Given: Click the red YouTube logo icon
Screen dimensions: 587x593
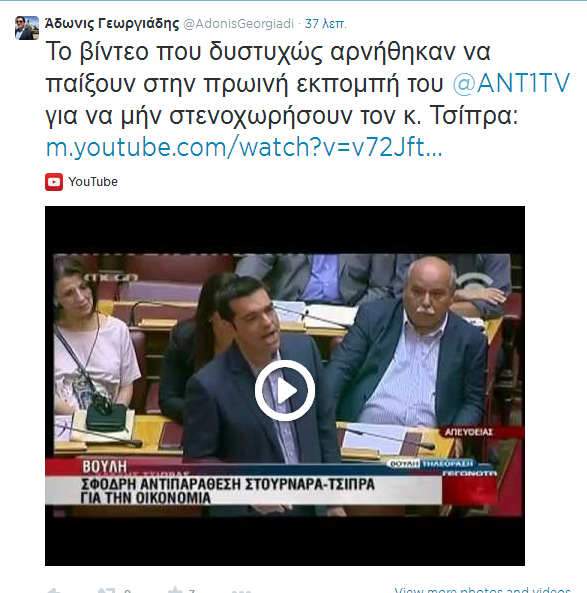Looking at the screenshot, I should (54, 182).
